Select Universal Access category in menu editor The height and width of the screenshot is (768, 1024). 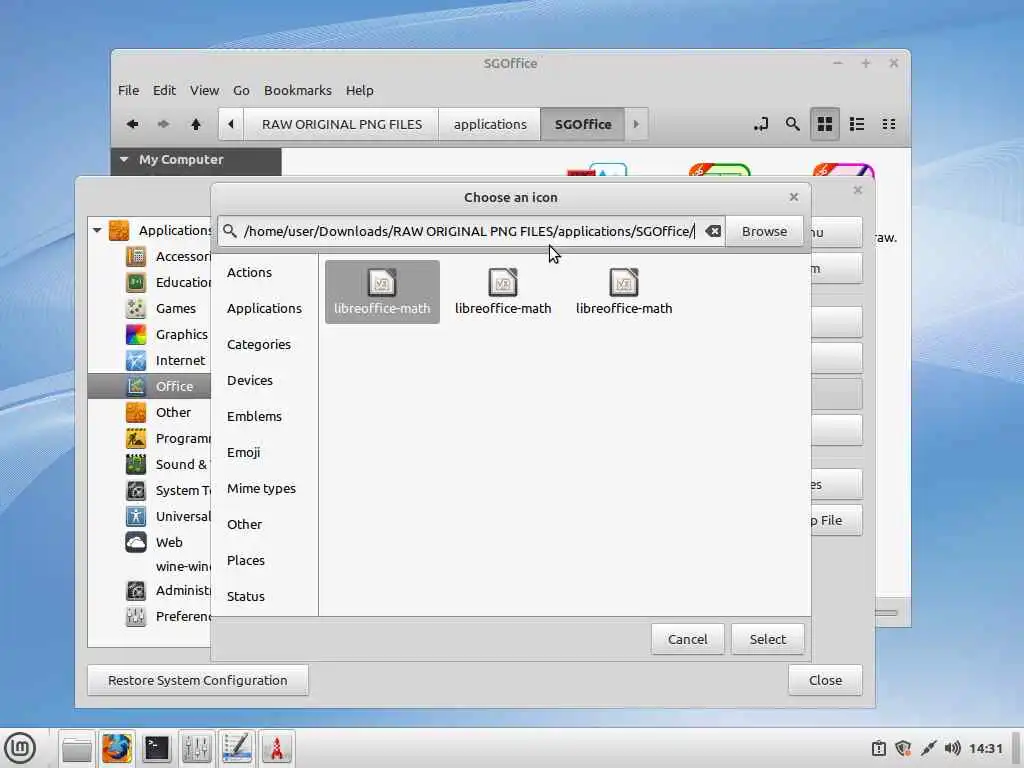coord(170,517)
